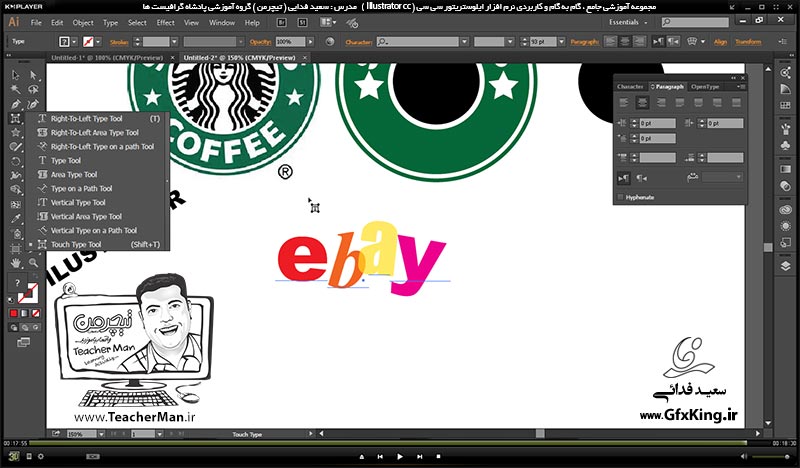Click the Change Screen Mode icon

click(23, 342)
